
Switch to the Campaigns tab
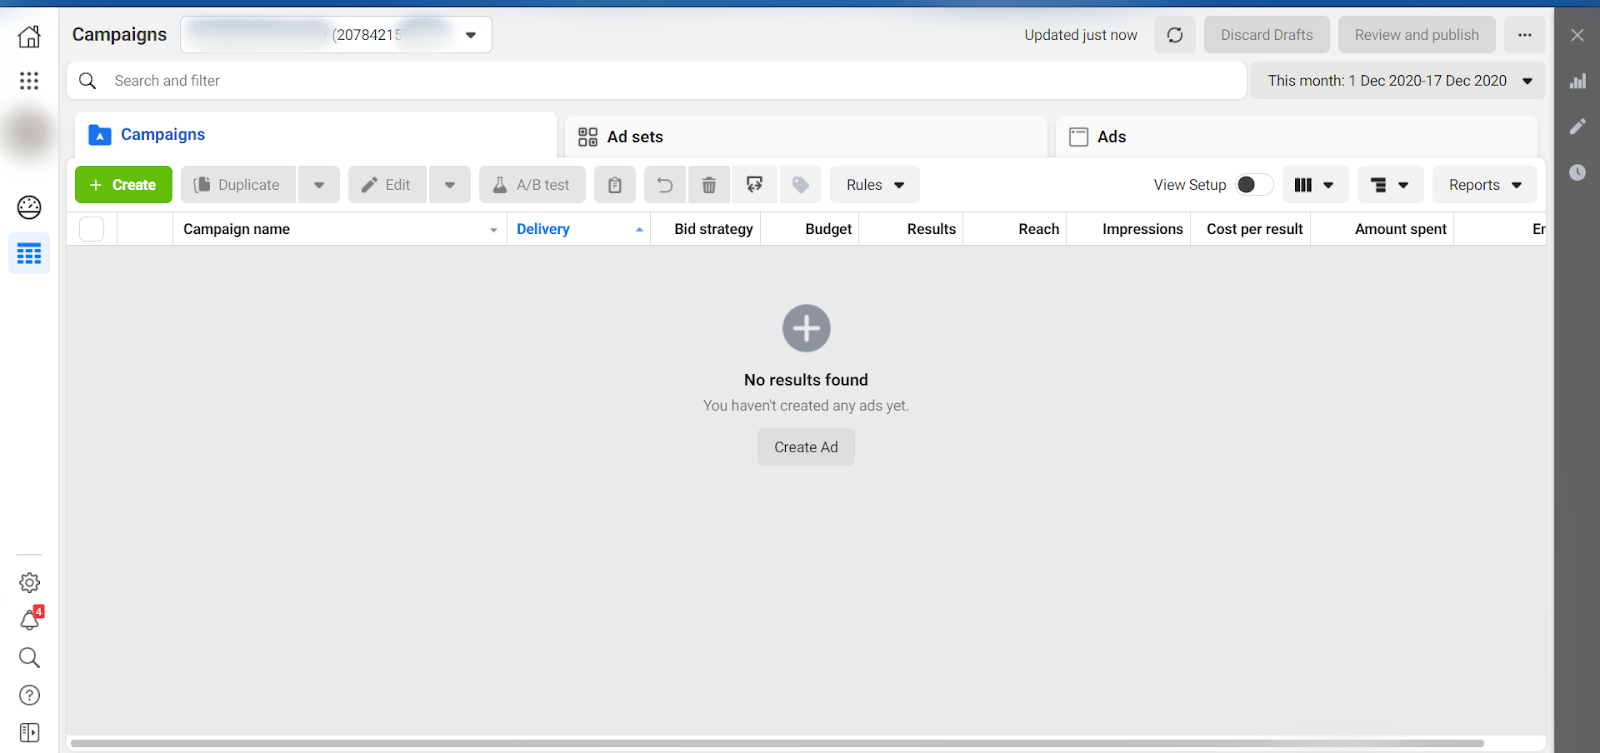pos(315,135)
